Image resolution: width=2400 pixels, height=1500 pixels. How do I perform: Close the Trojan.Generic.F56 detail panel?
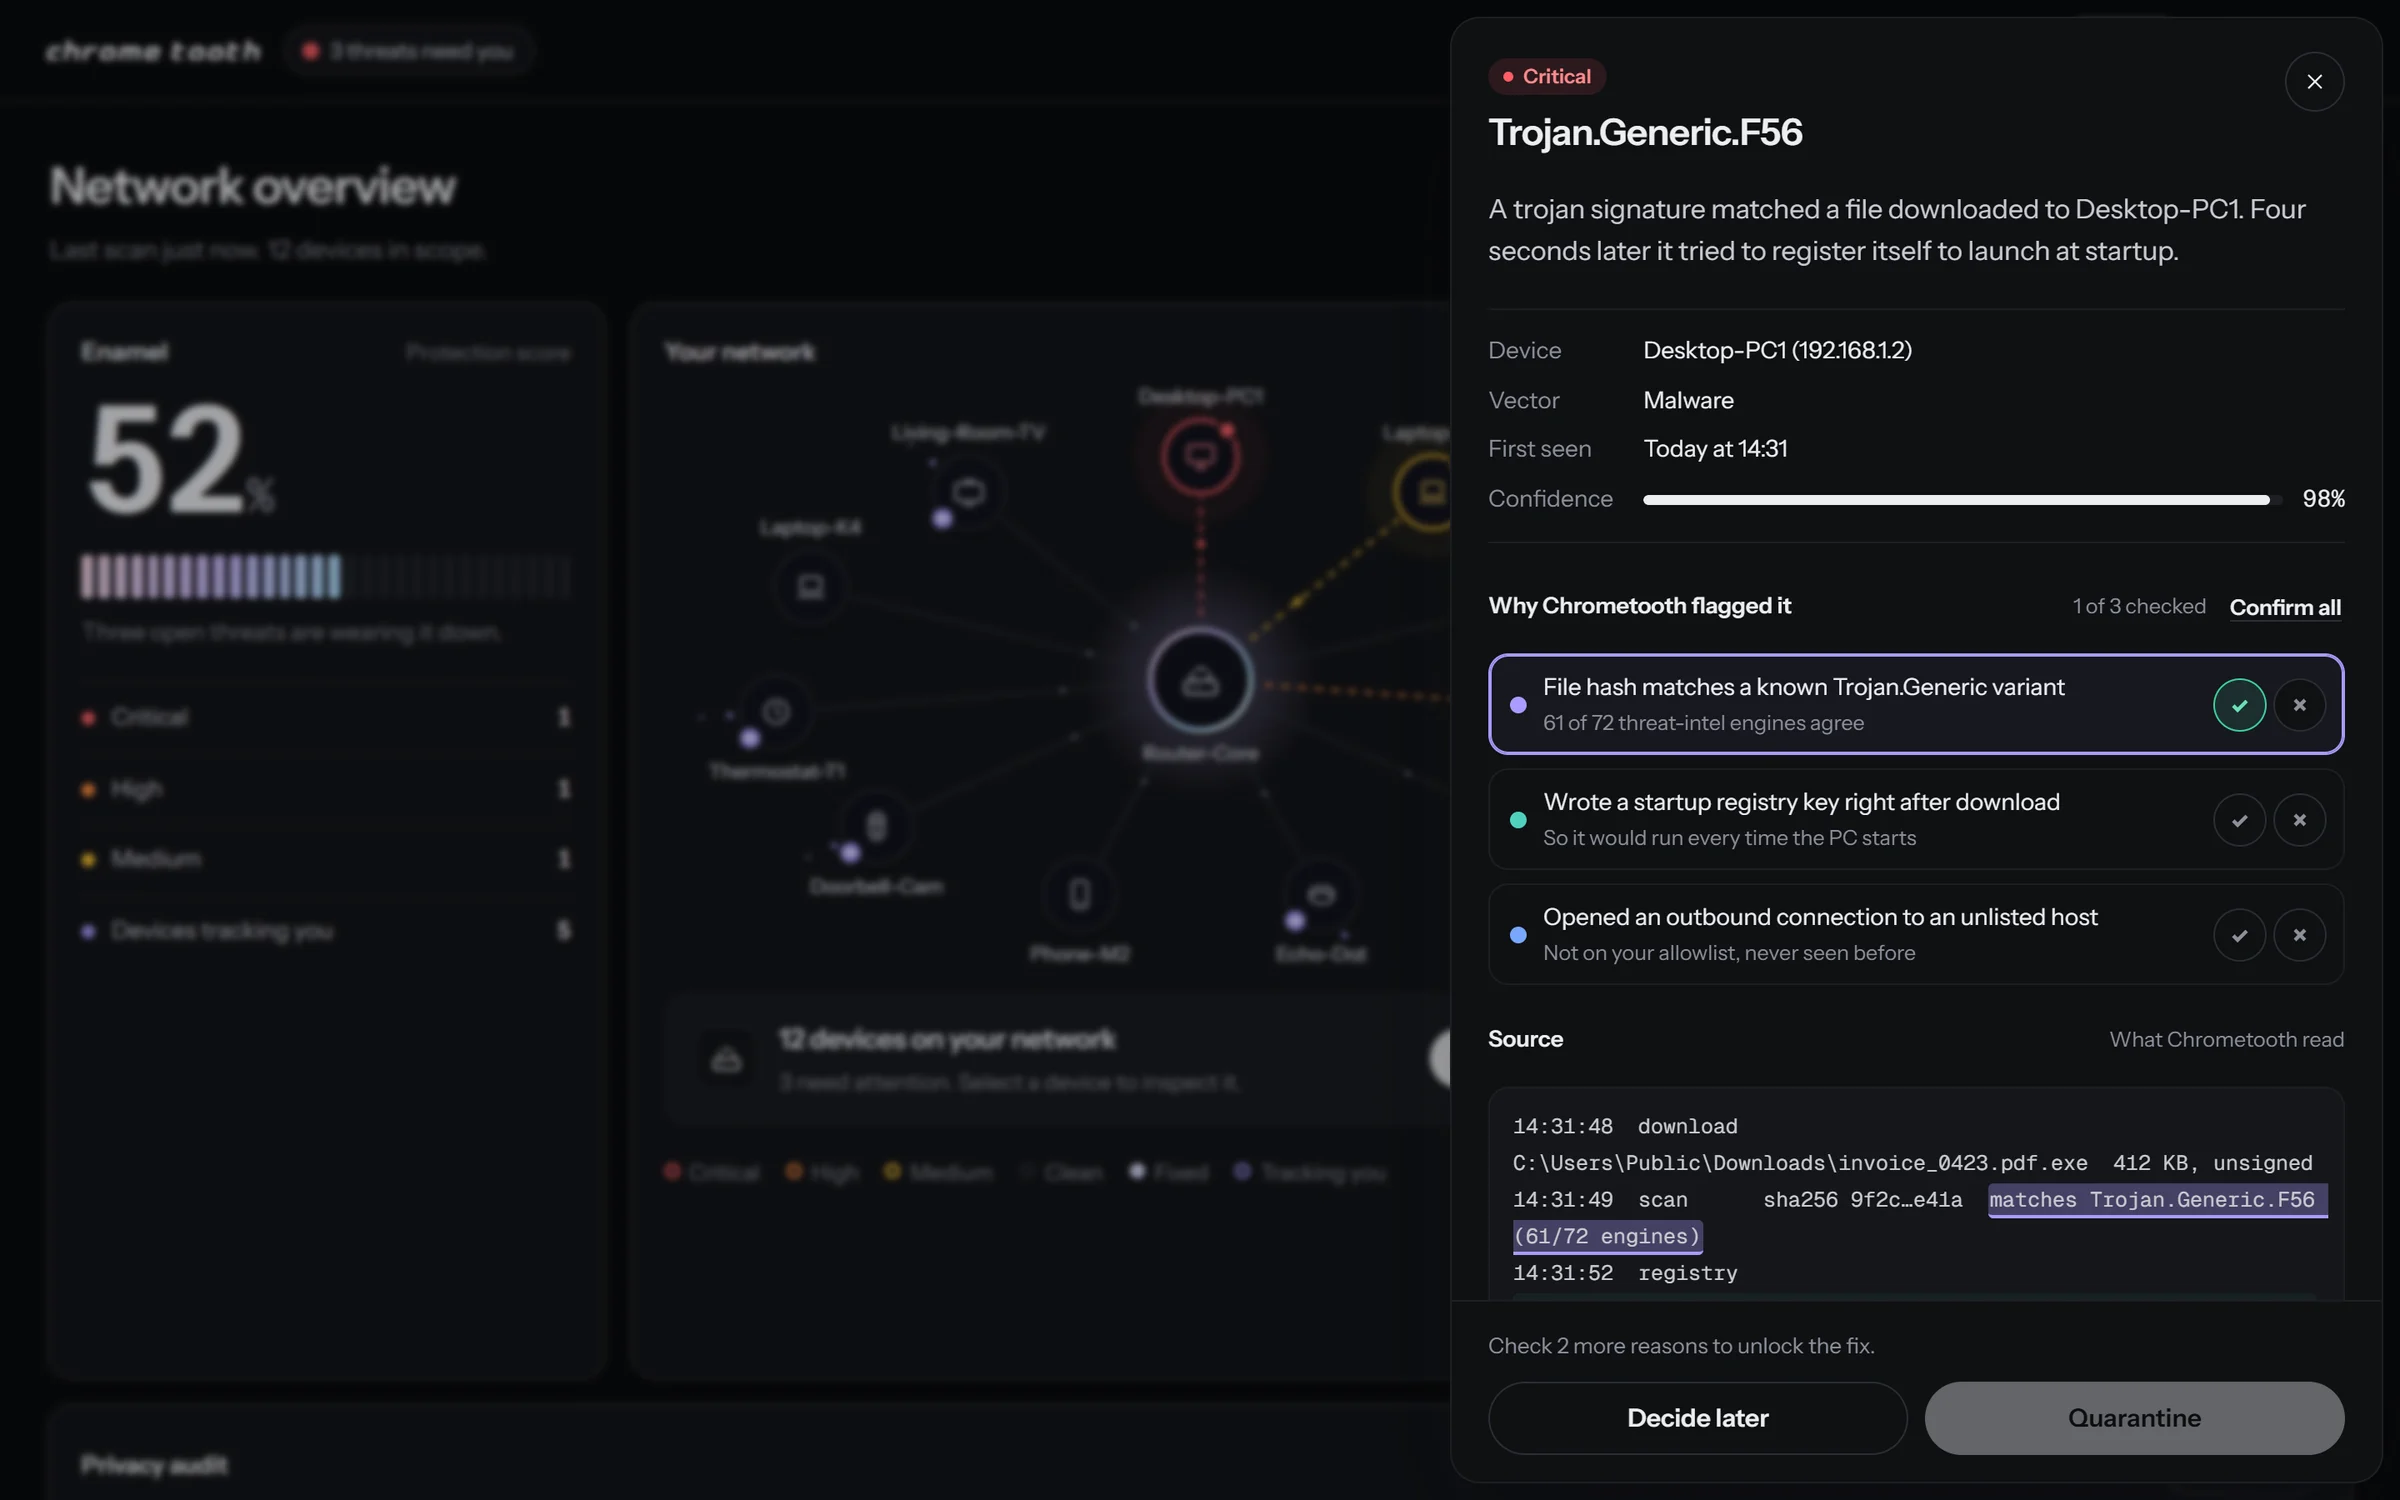tap(2314, 81)
